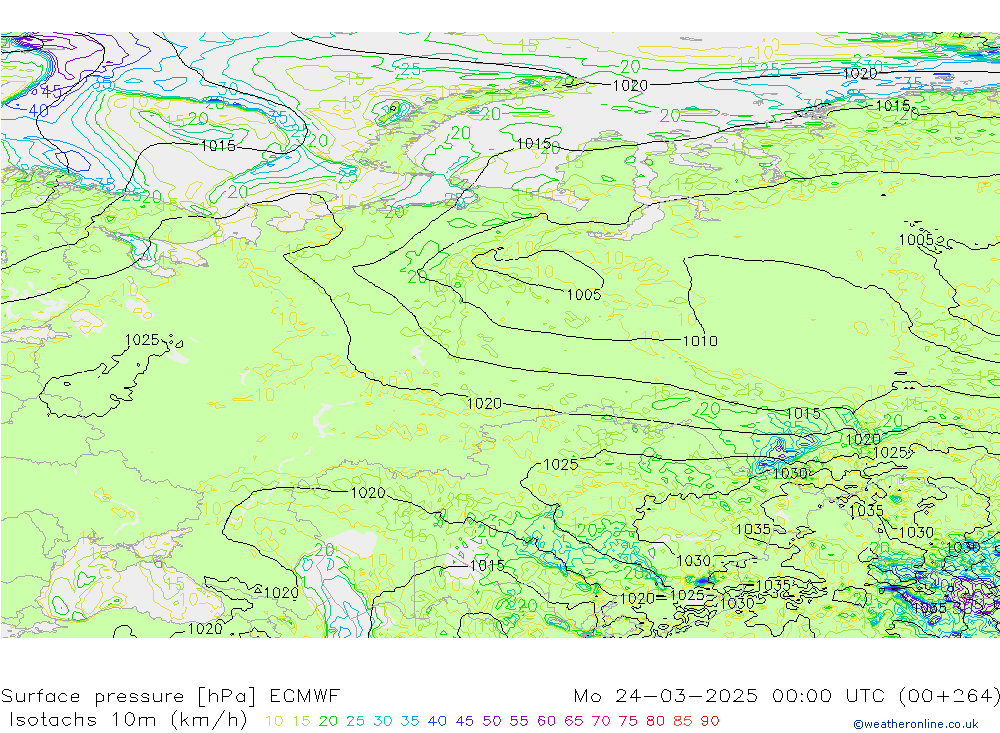Select the '60' isotach legend value
Viewport: 1000px width, 733px height.
point(547,721)
